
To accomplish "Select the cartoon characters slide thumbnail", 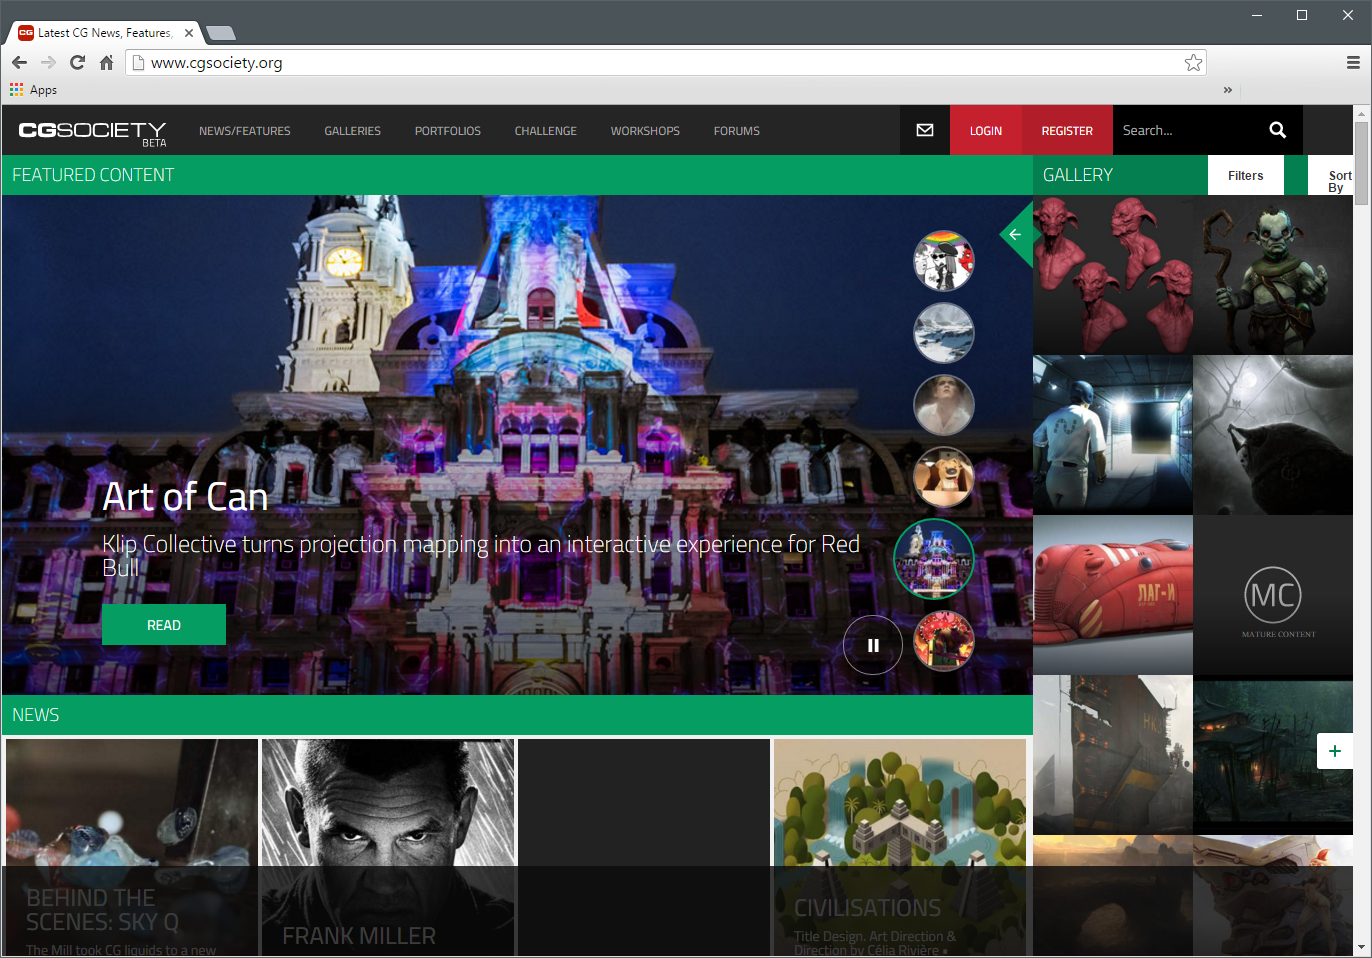I will pyautogui.click(x=944, y=261).
